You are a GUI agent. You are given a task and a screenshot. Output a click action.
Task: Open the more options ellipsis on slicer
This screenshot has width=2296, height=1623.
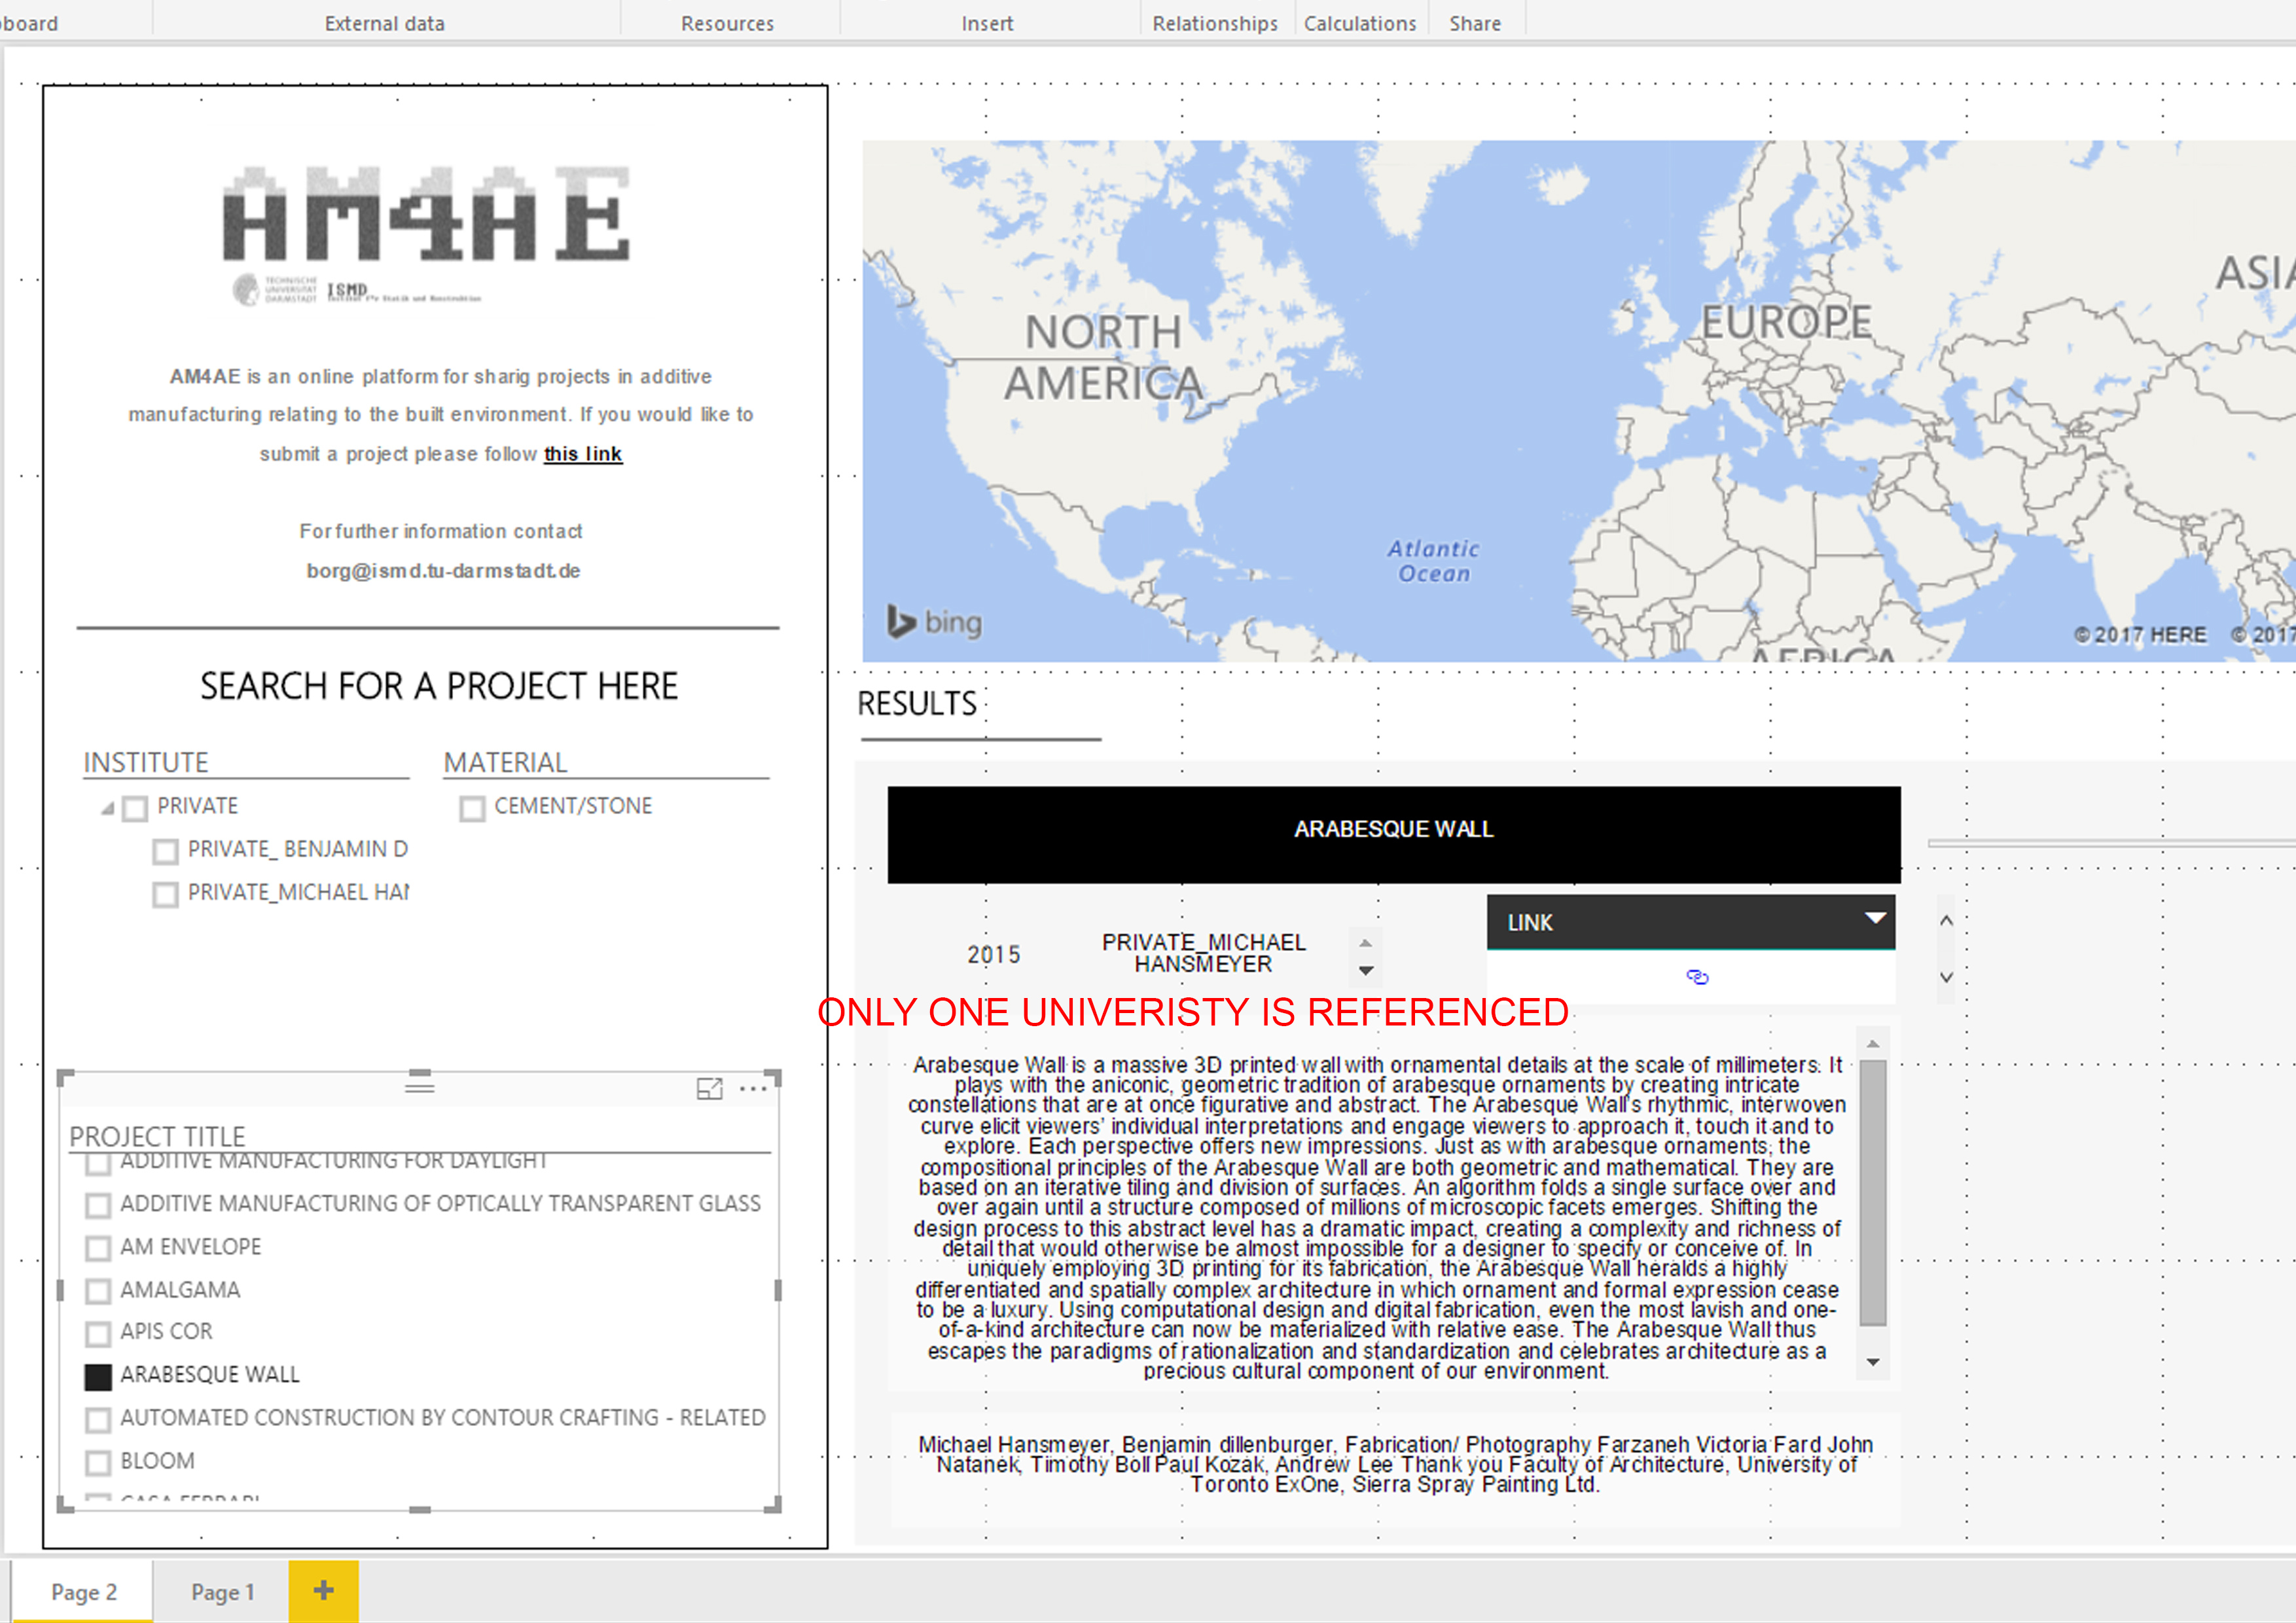752,1088
